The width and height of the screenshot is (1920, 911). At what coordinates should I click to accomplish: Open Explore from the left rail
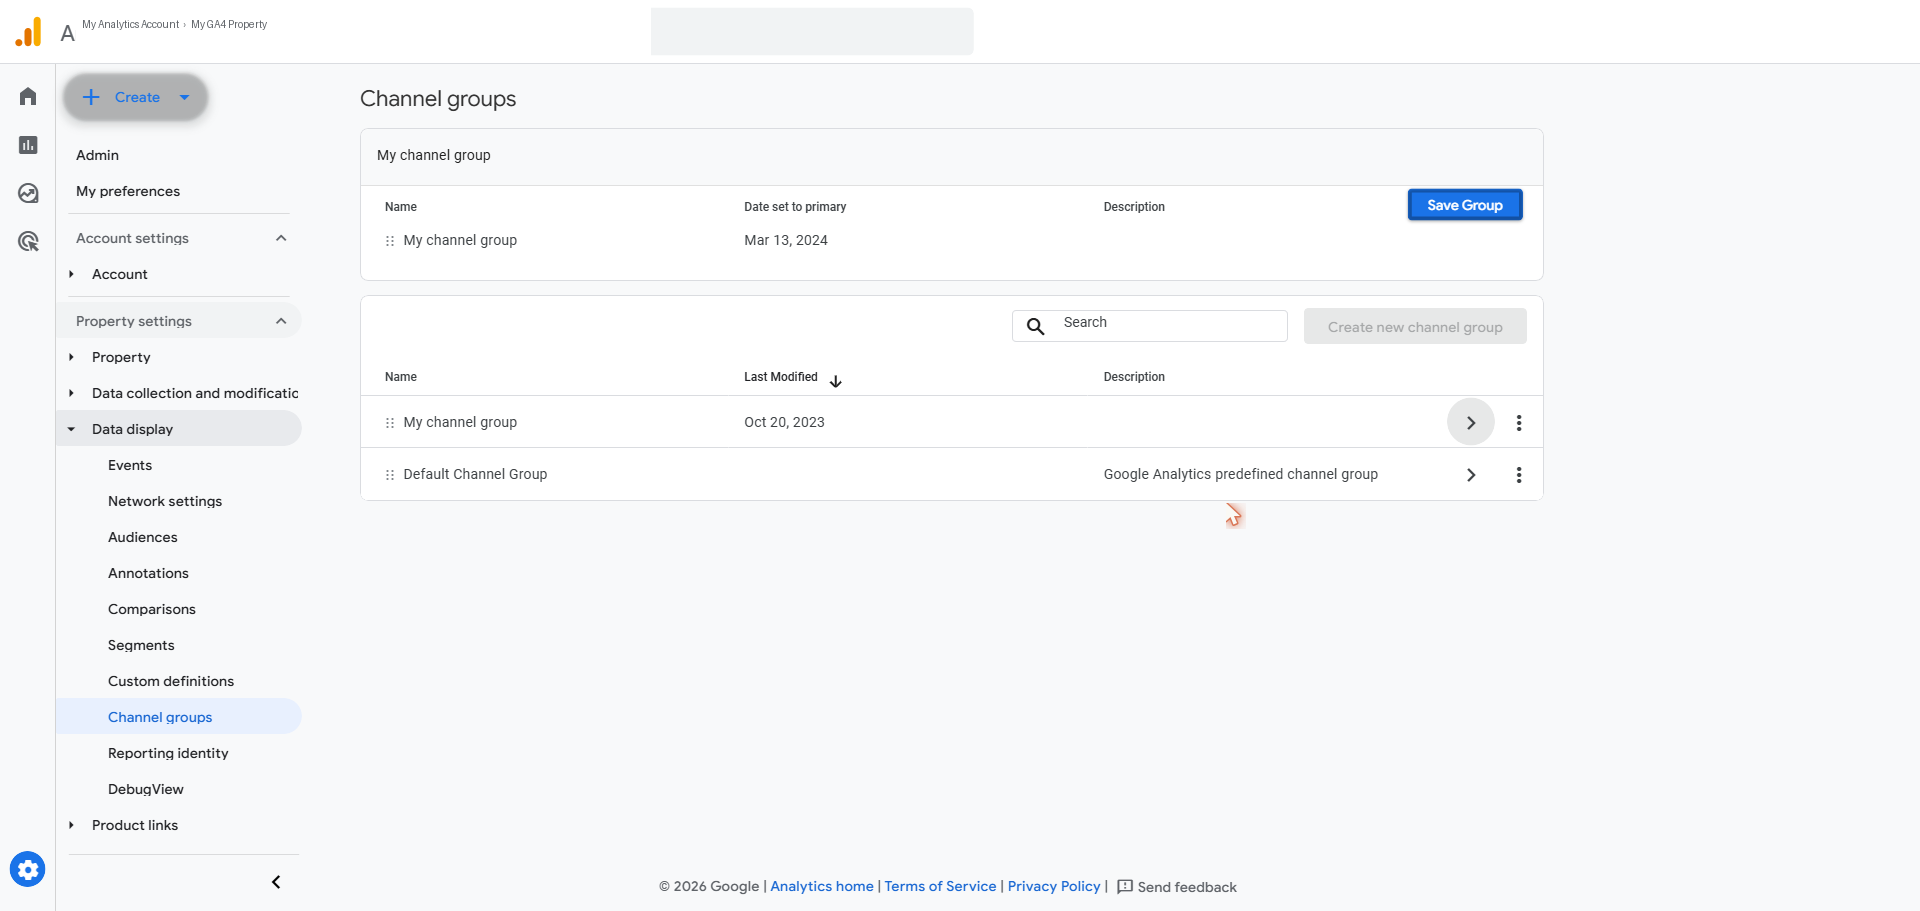[x=28, y=193]
